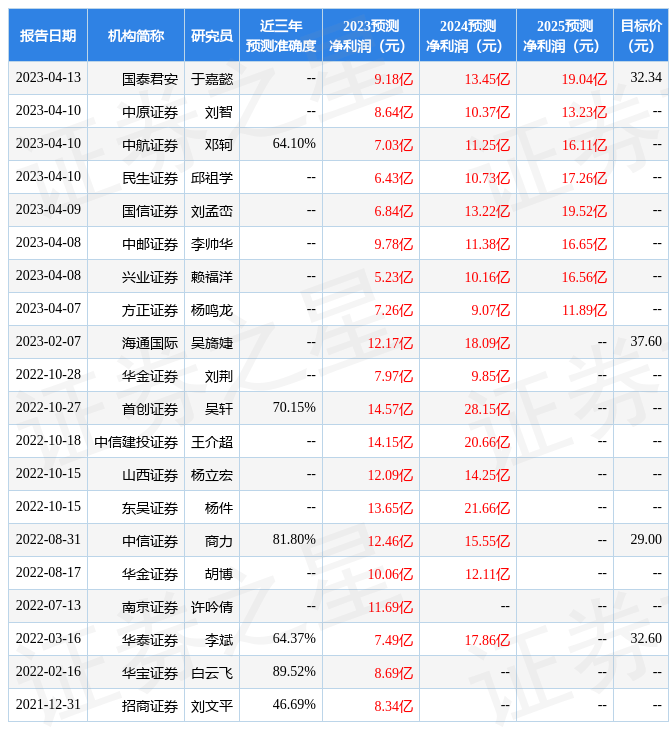
Task: Click the 8.34亿 profit value
Action: (393, 707)
